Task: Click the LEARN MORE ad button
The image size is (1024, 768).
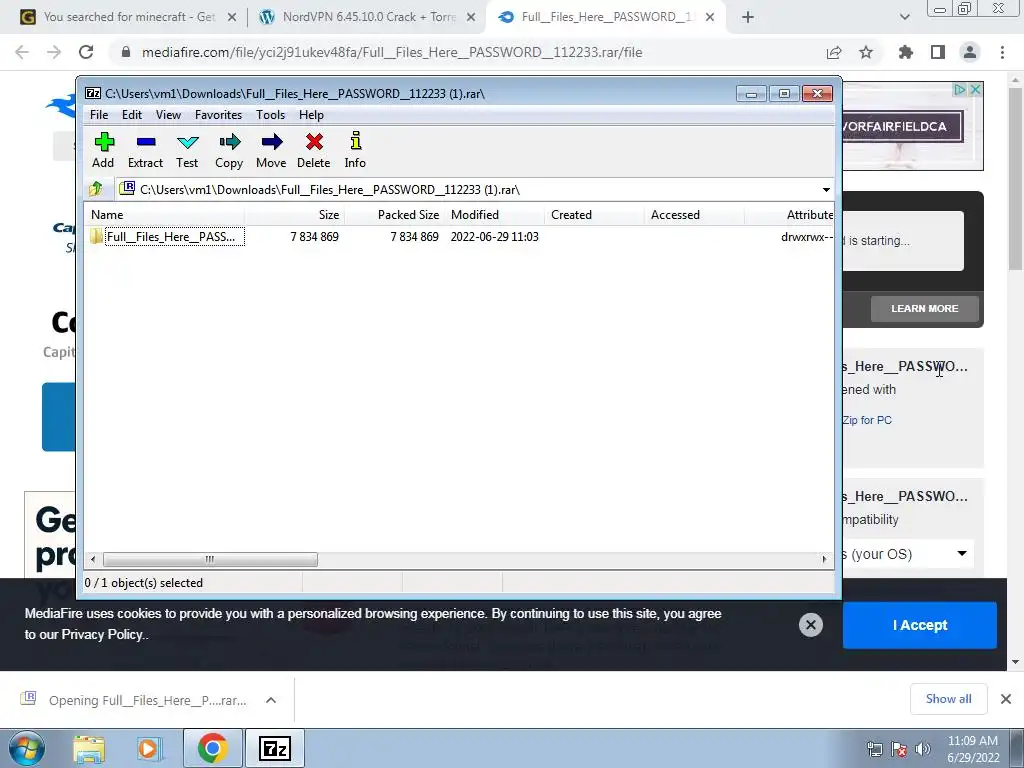Action: pos(925,308)
